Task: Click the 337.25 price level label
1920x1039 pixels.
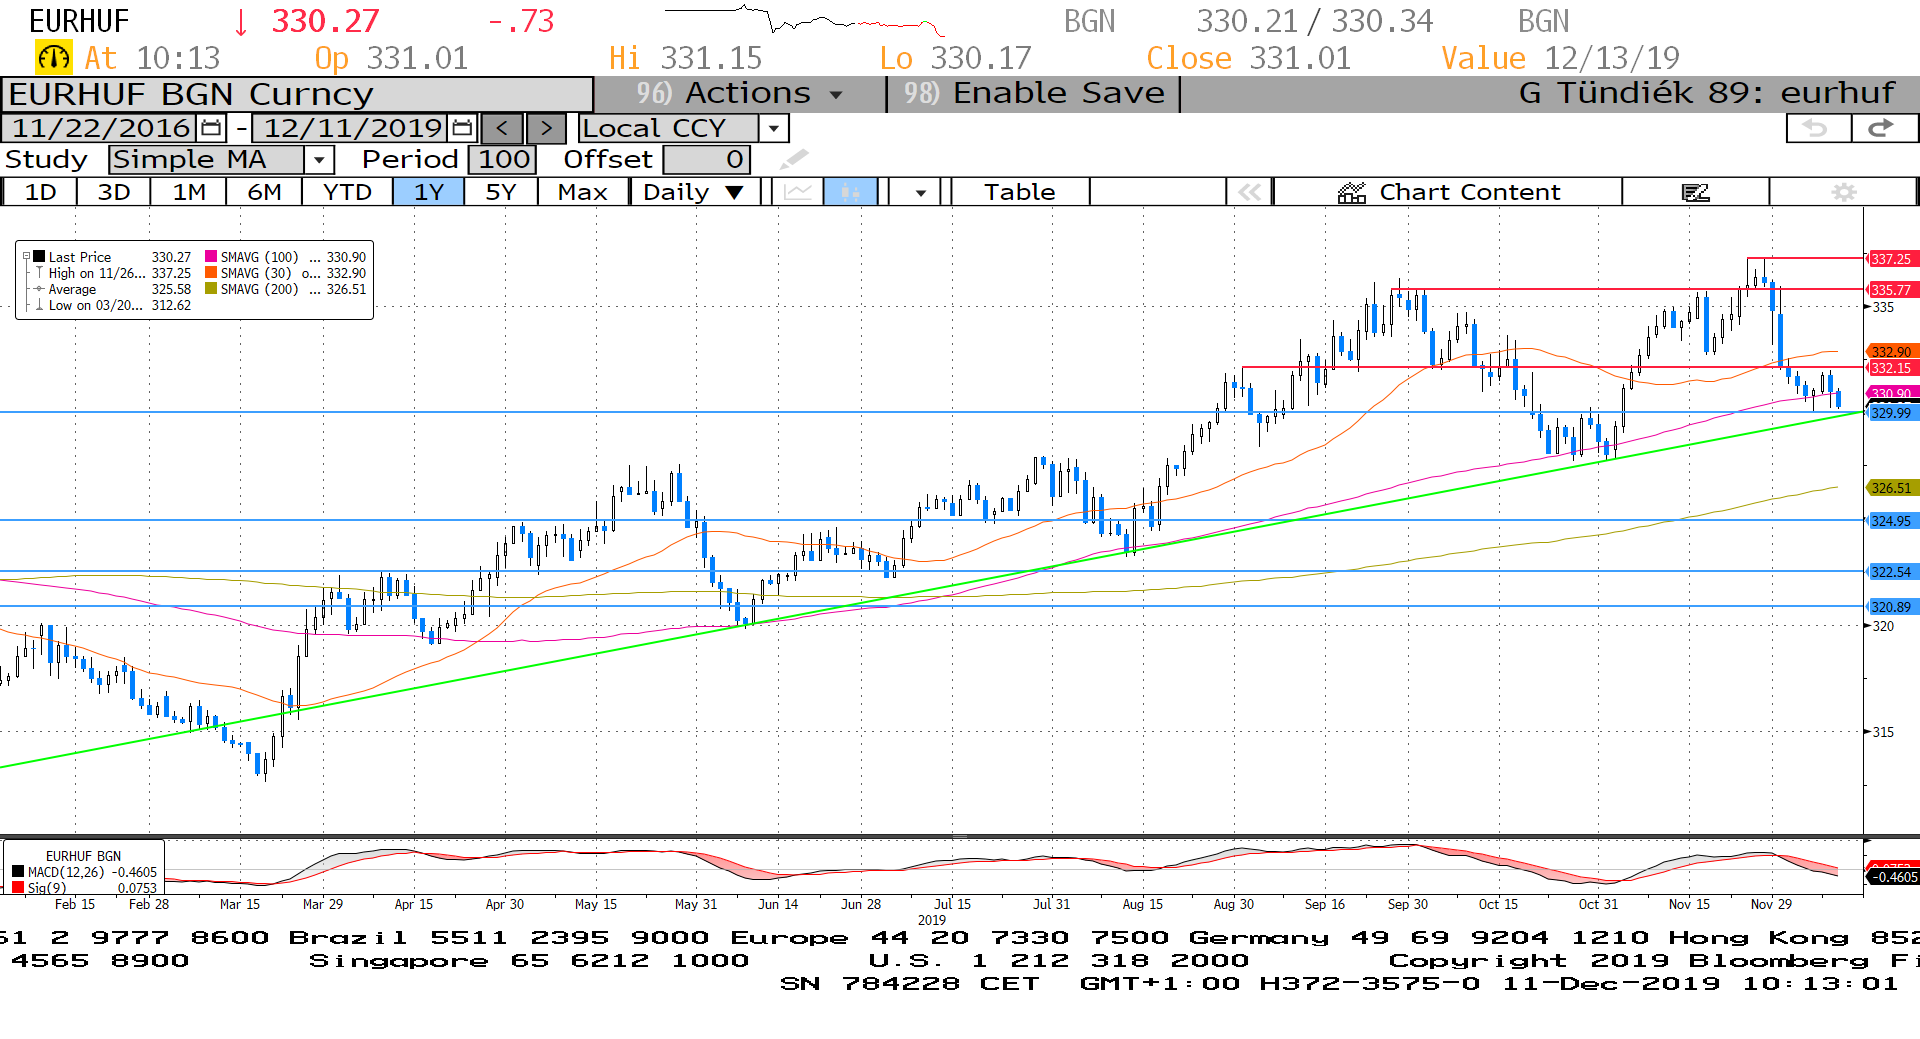Action: click(x=1891, y=259)
